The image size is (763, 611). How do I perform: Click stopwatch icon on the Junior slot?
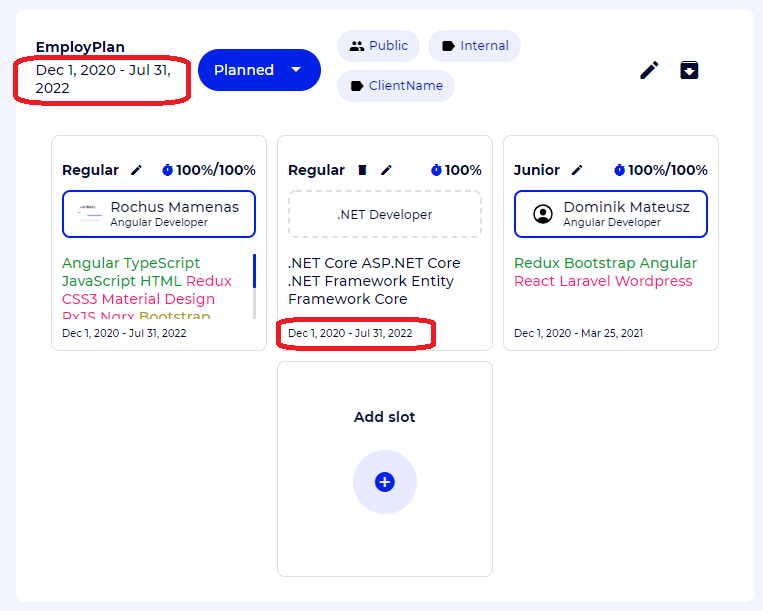pos(619,170)
